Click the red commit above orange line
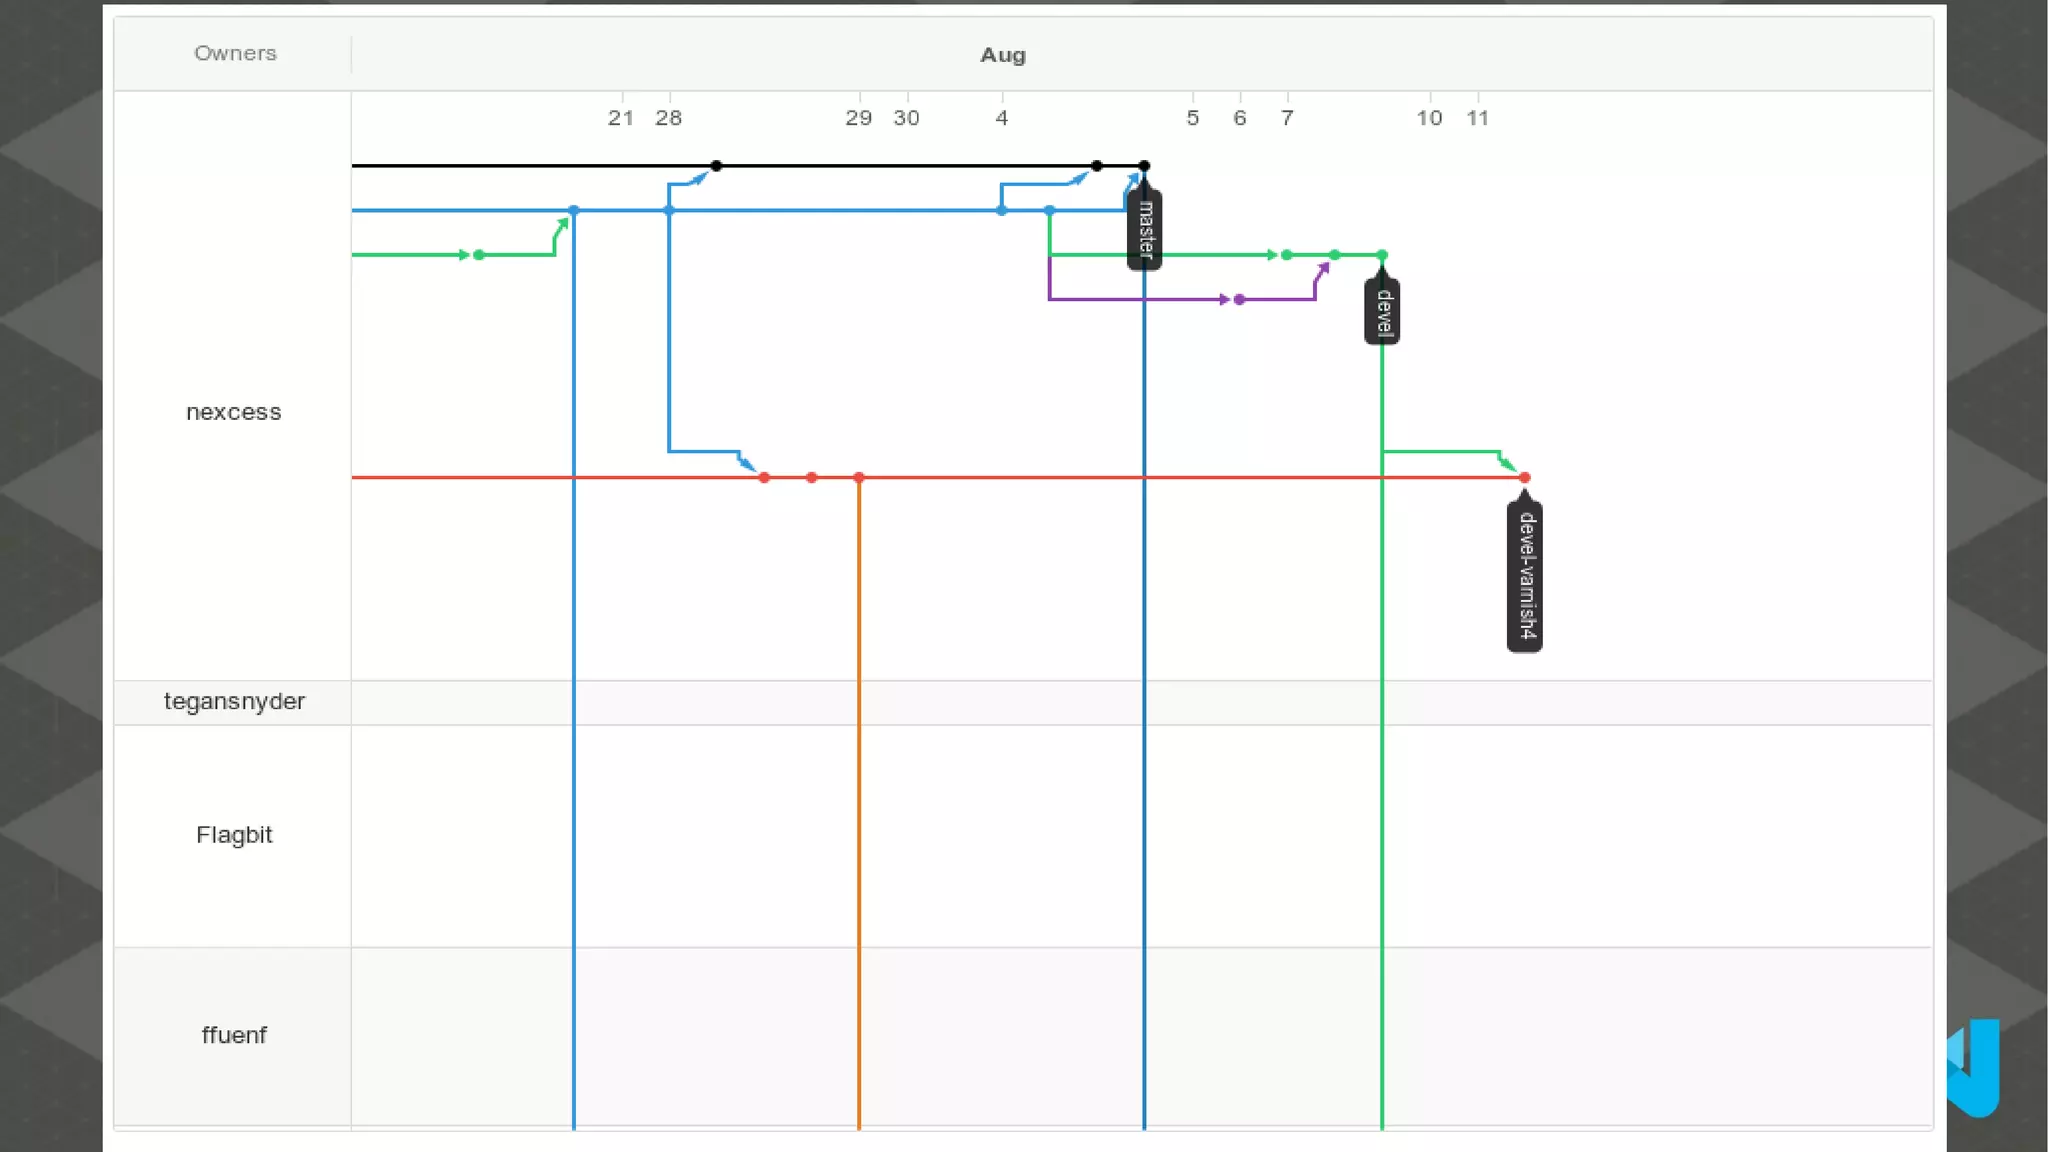Screen dimensions: 2048x1152 (x=859, y=478)
